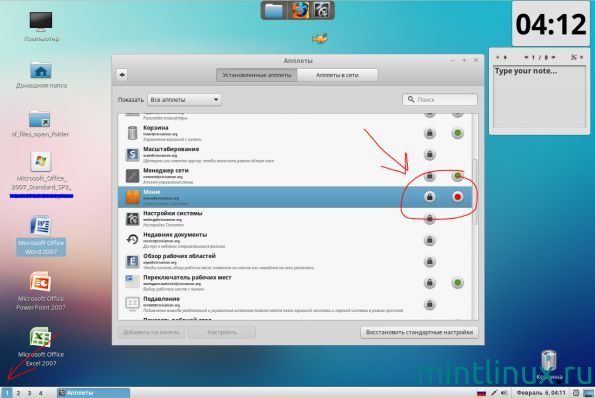Select the Масштабирование applet S icon
This screenshot has width=595, height=398.
132,154
